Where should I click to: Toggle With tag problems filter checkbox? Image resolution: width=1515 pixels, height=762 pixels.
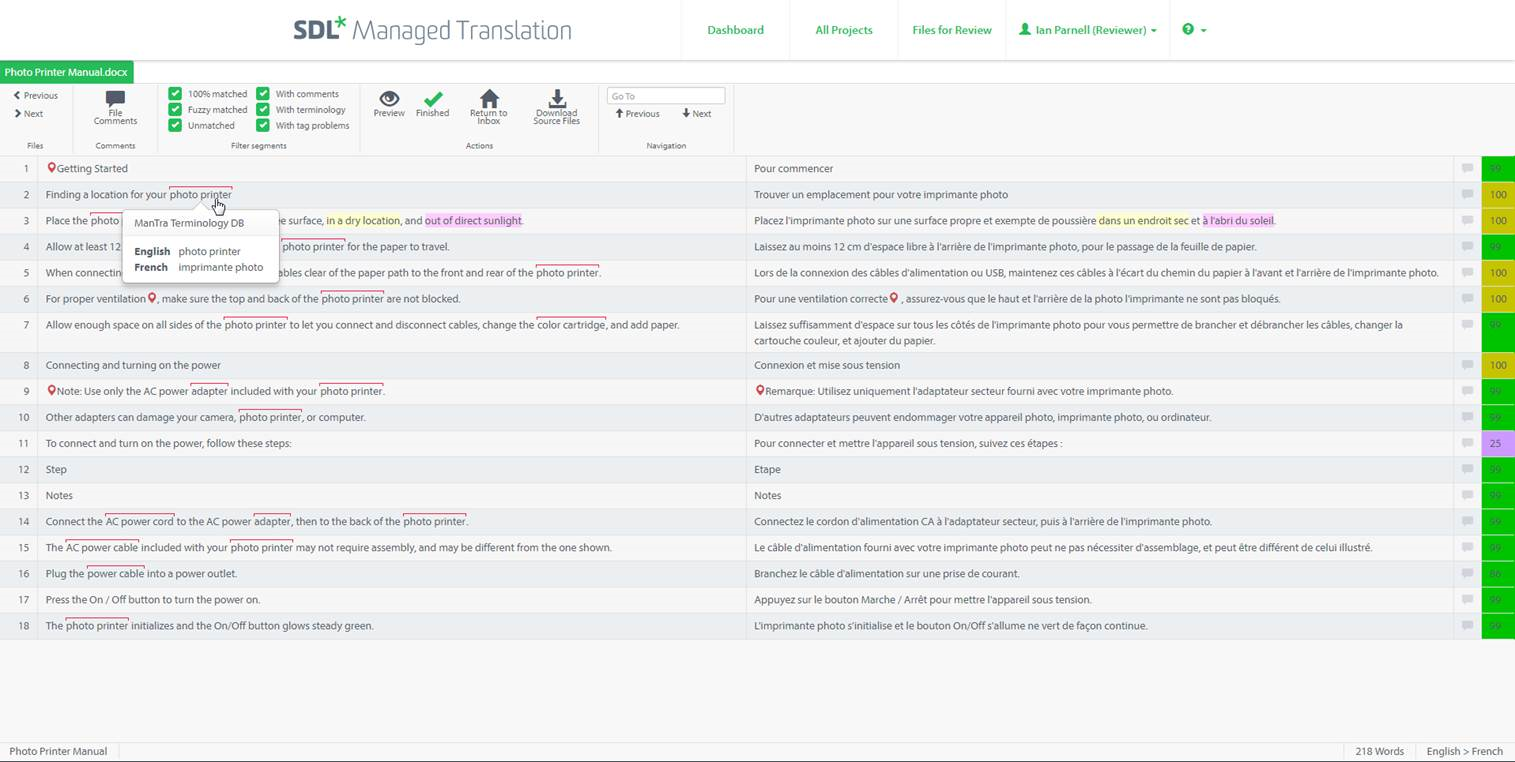coord(263,125)
